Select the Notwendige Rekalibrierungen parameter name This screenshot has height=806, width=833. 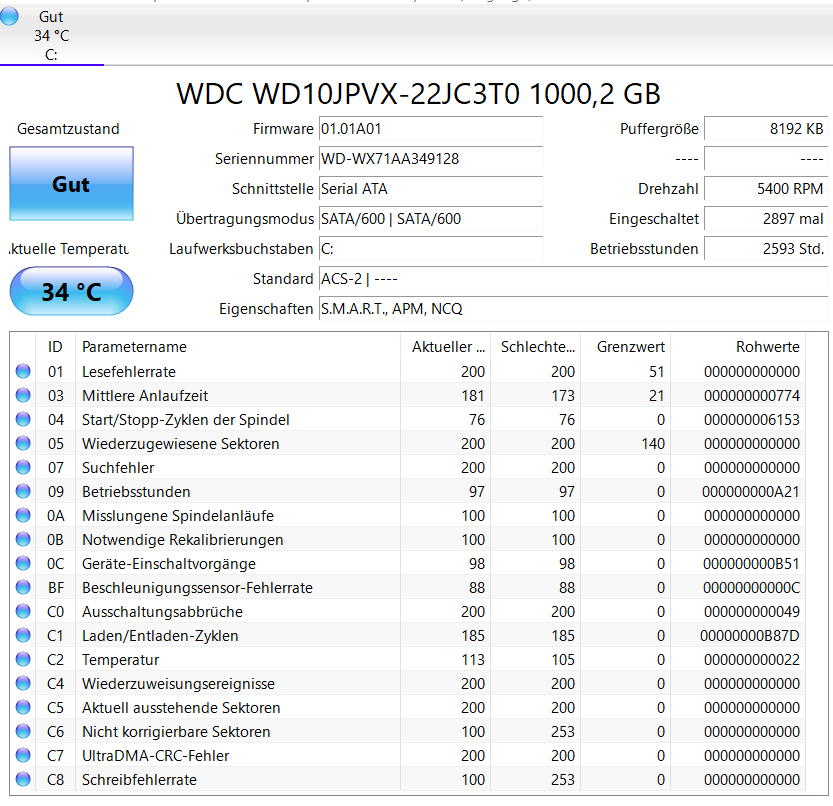[182, 540]
